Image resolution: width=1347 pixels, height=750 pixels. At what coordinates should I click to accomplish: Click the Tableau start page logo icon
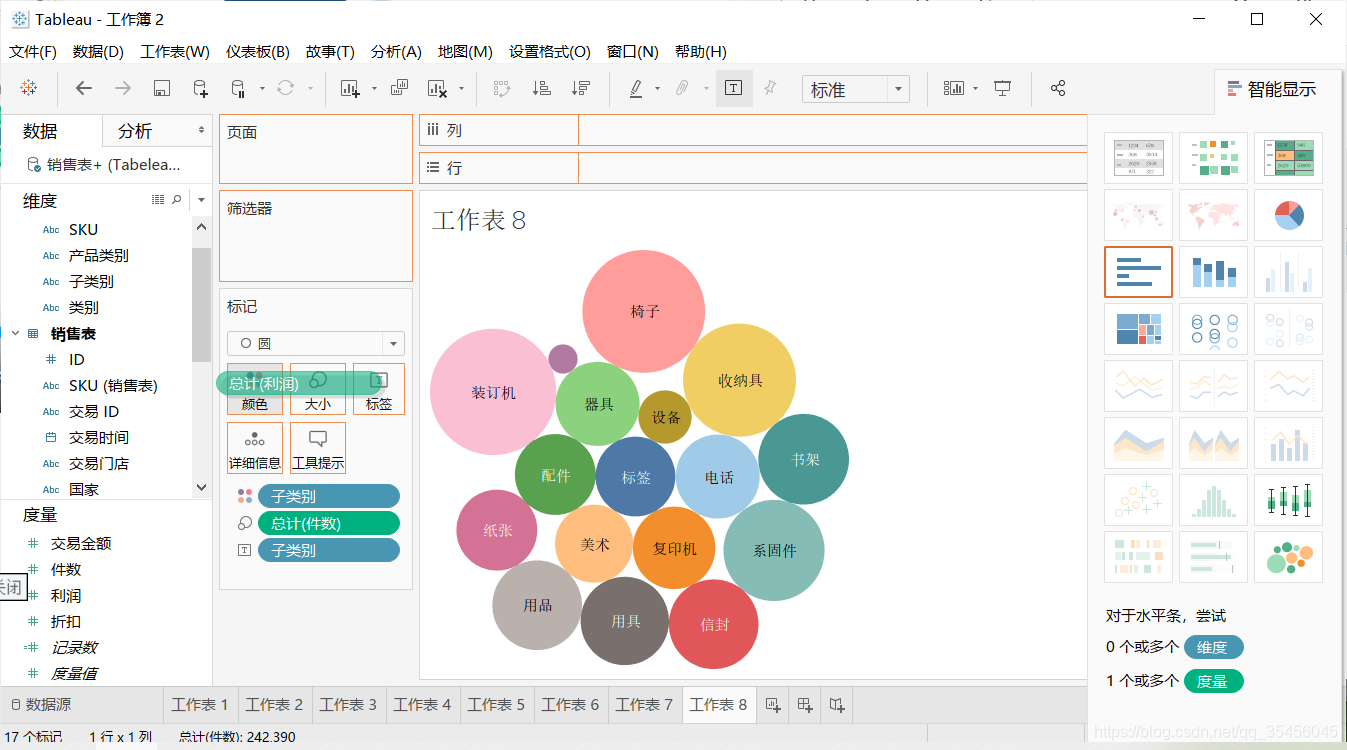tap(29, 89)
